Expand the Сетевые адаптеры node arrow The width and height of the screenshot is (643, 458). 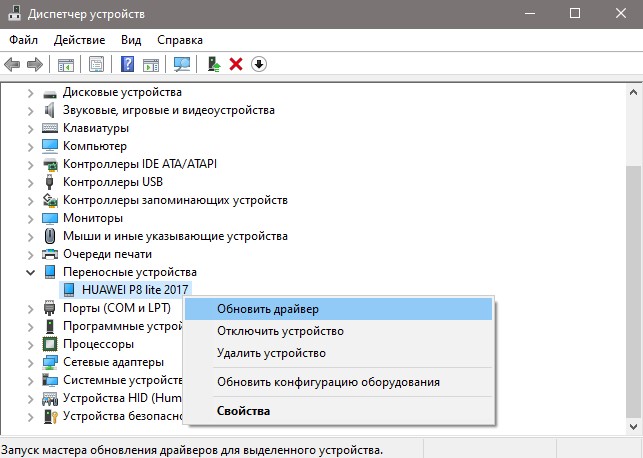pyautogui.click(x=30, y=362)
